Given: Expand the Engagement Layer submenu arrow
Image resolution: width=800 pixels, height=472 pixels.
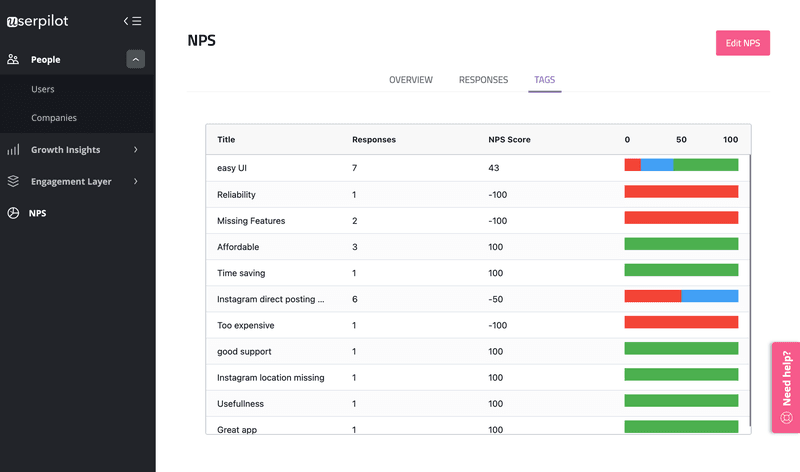Looking at the screenshot, I should pyautogui.click(x=135, y=182).
